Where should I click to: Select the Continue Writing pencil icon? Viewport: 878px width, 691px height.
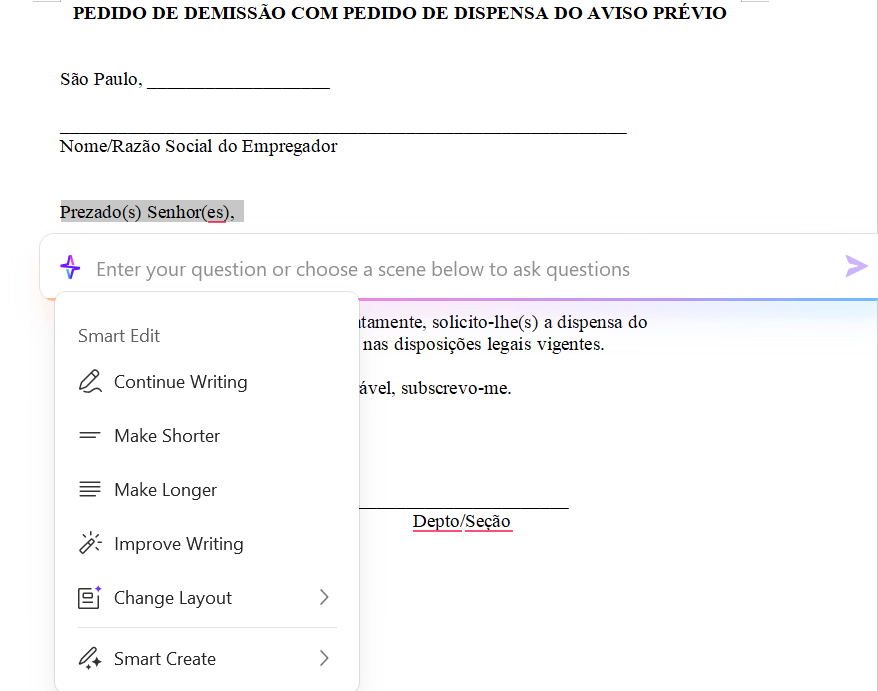90,381
